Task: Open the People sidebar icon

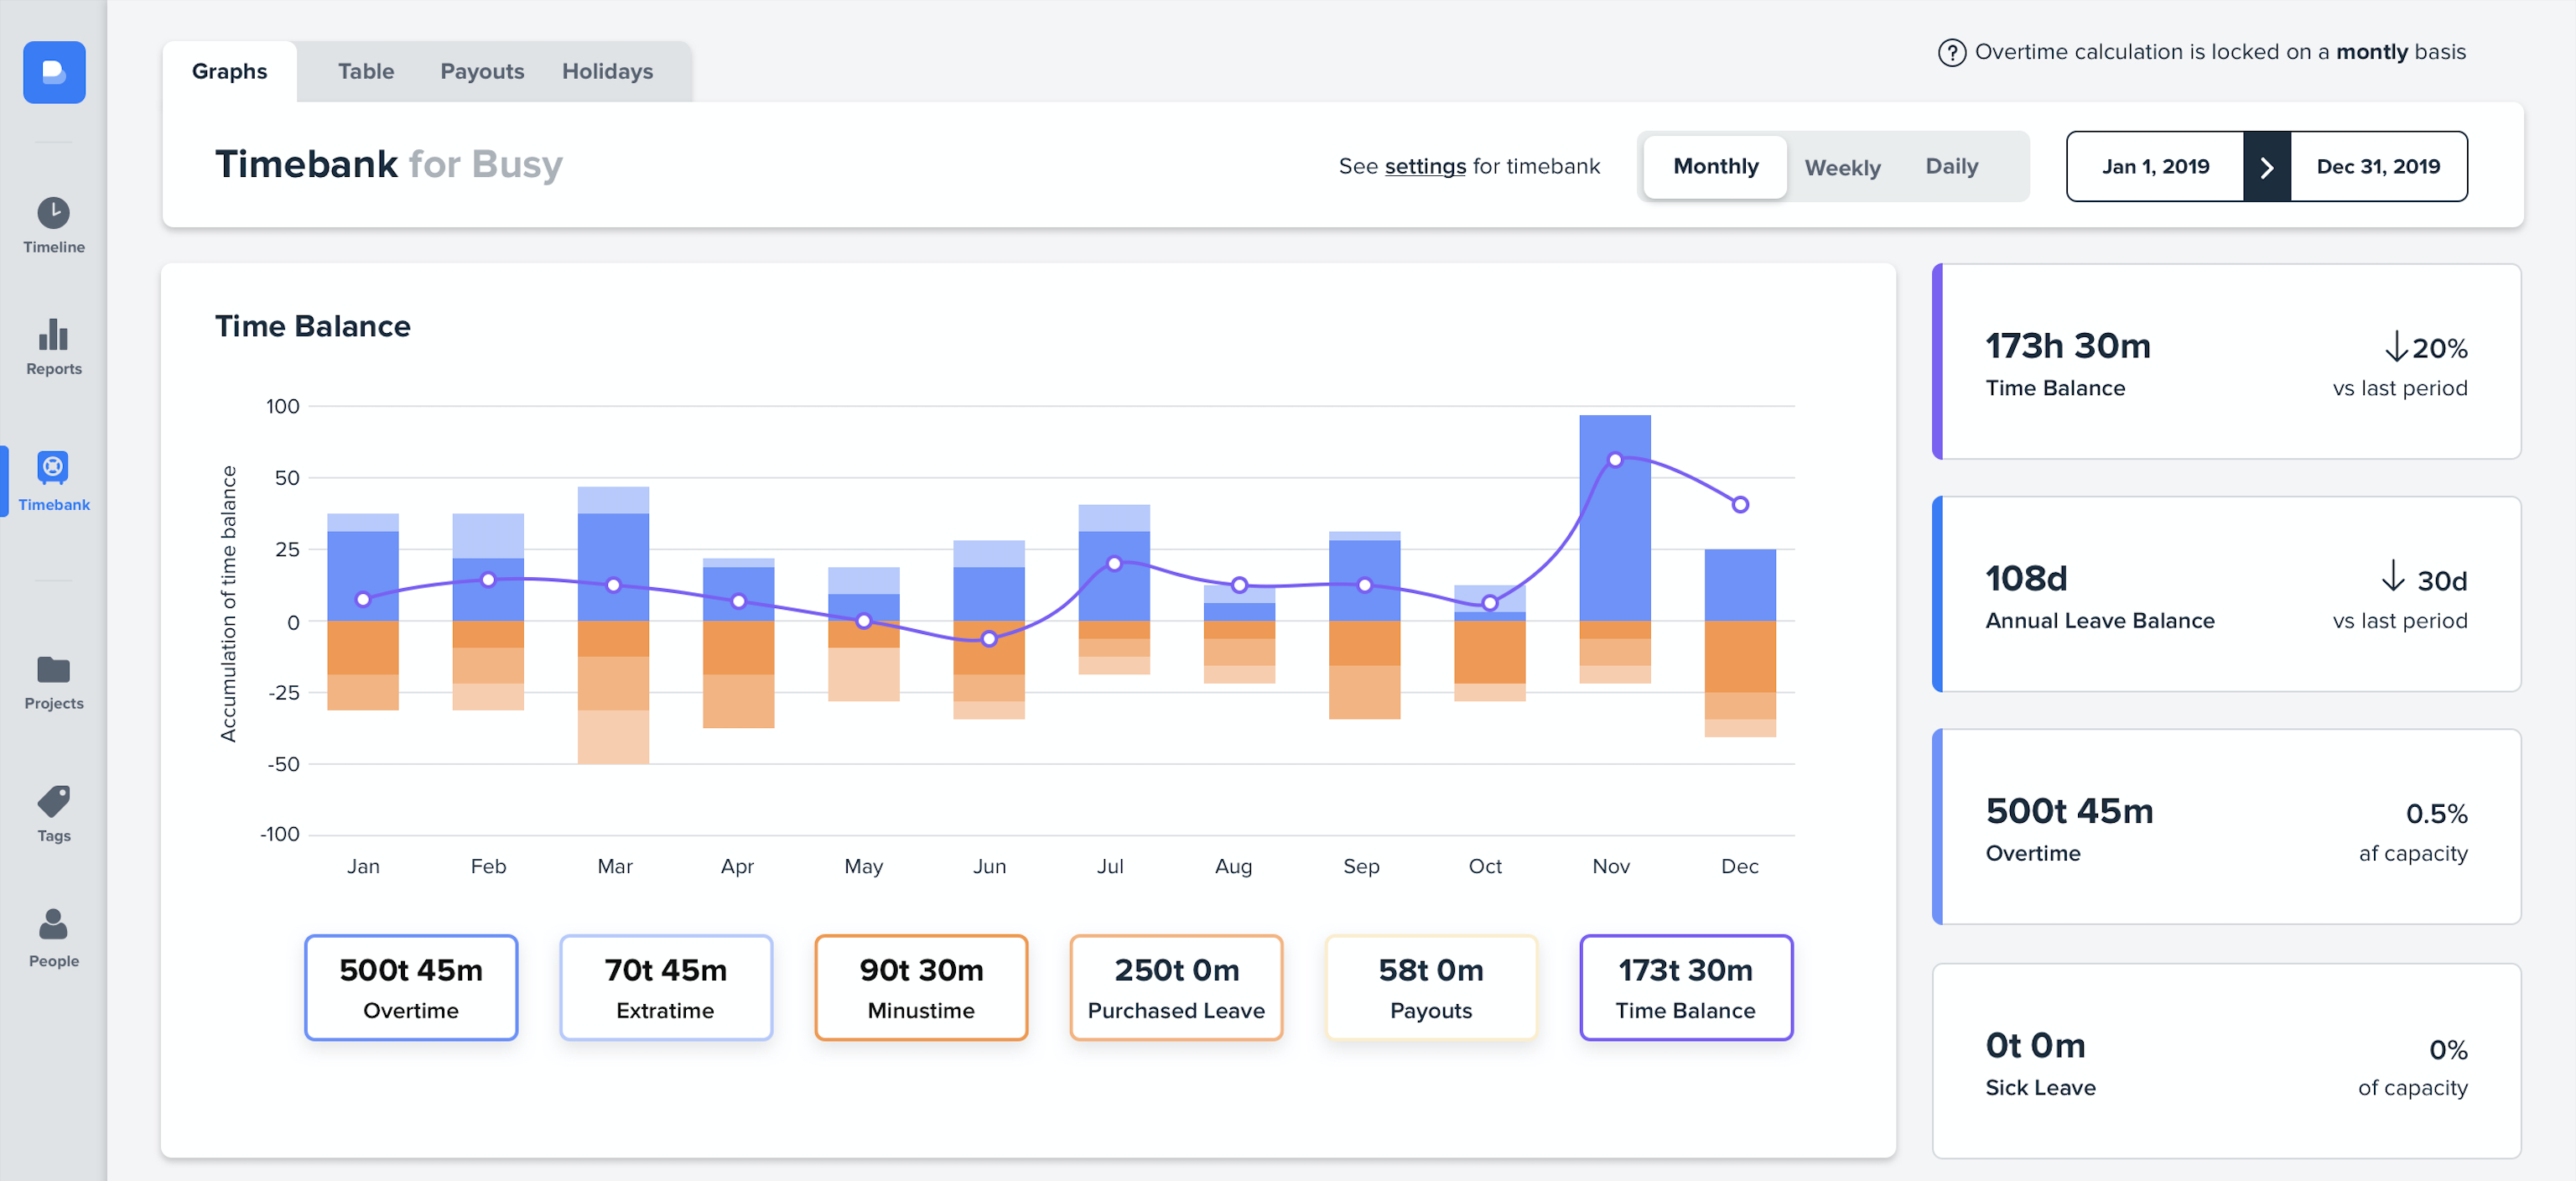Action: pos(54,924)
